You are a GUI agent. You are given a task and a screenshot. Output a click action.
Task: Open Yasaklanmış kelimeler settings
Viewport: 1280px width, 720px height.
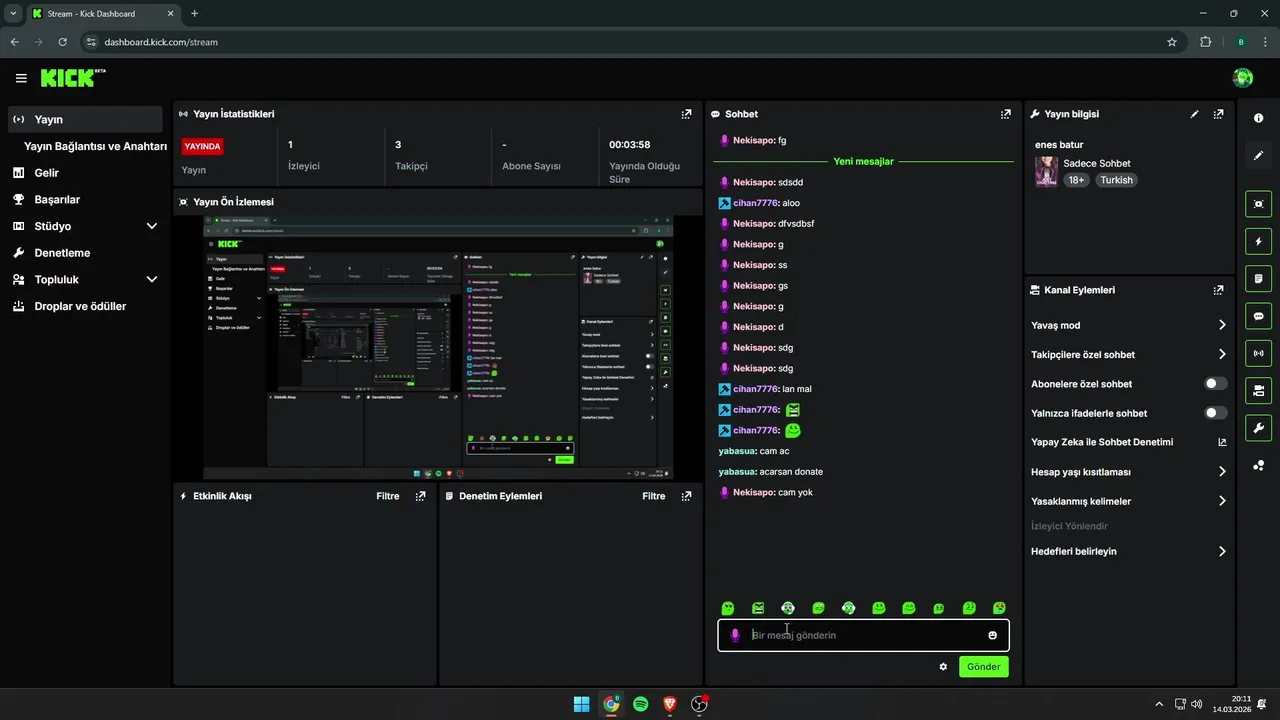(1129, 501)
